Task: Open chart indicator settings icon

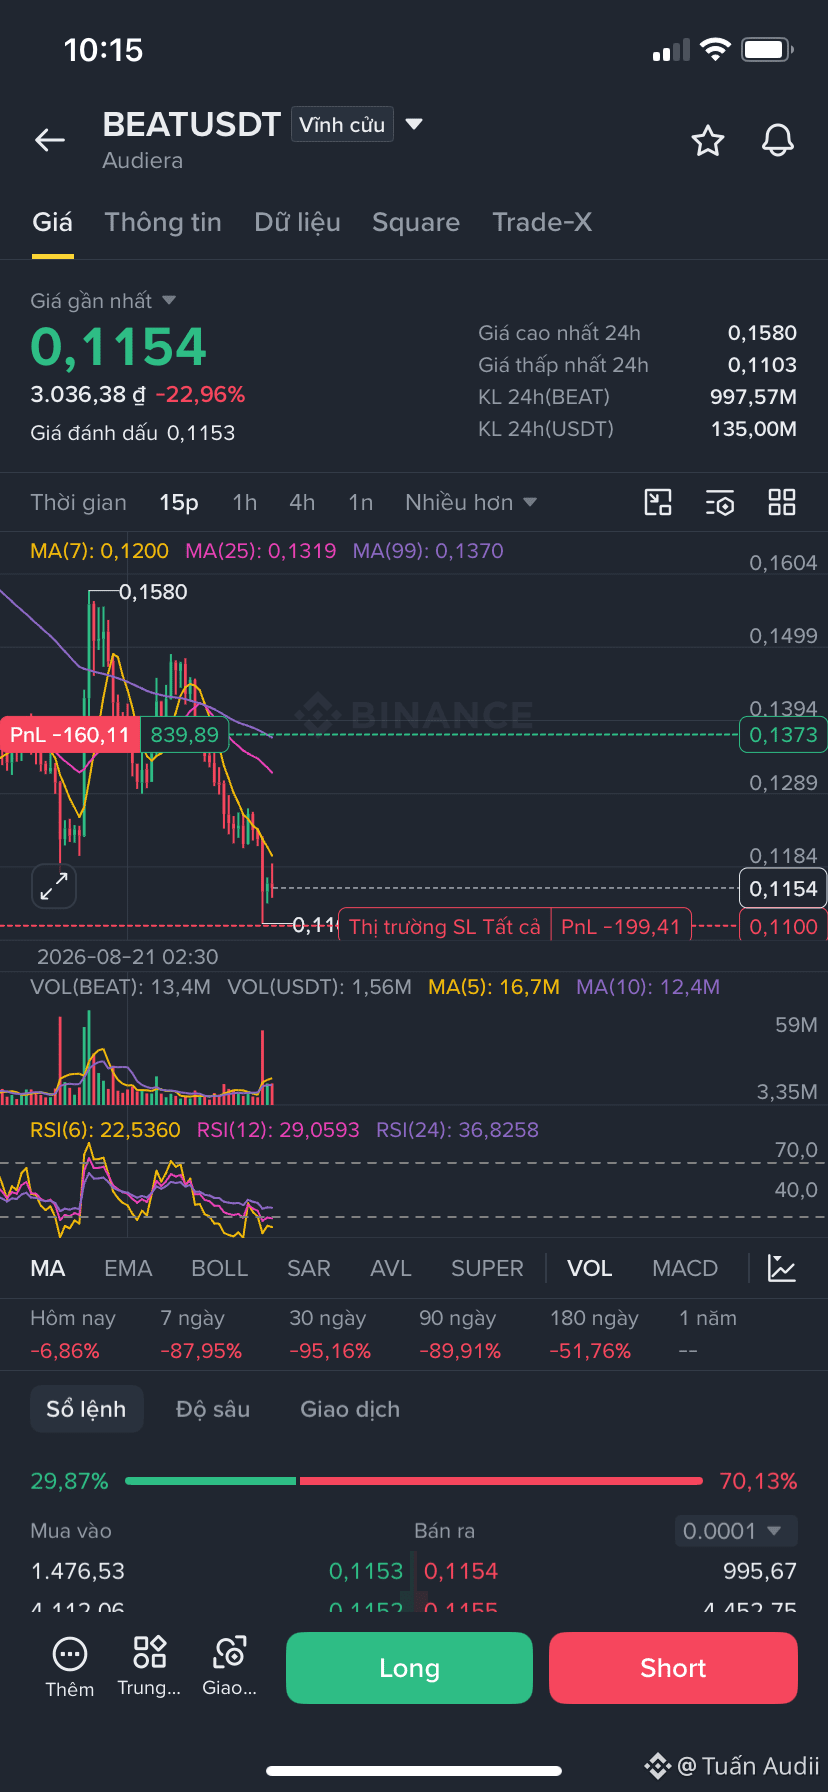Action: (720, 502)
